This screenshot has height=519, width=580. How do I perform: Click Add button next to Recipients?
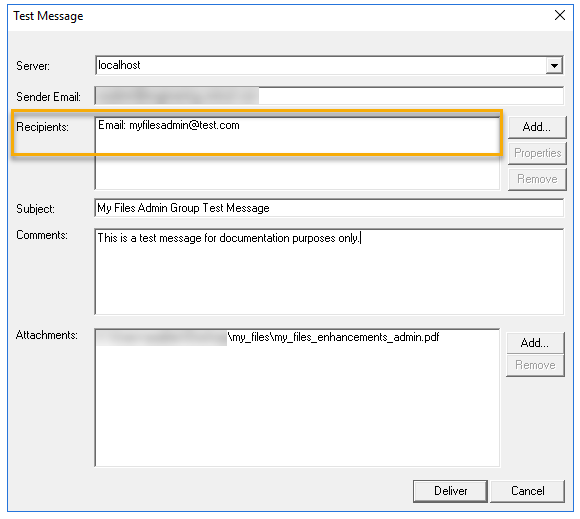tap(537, 127)
